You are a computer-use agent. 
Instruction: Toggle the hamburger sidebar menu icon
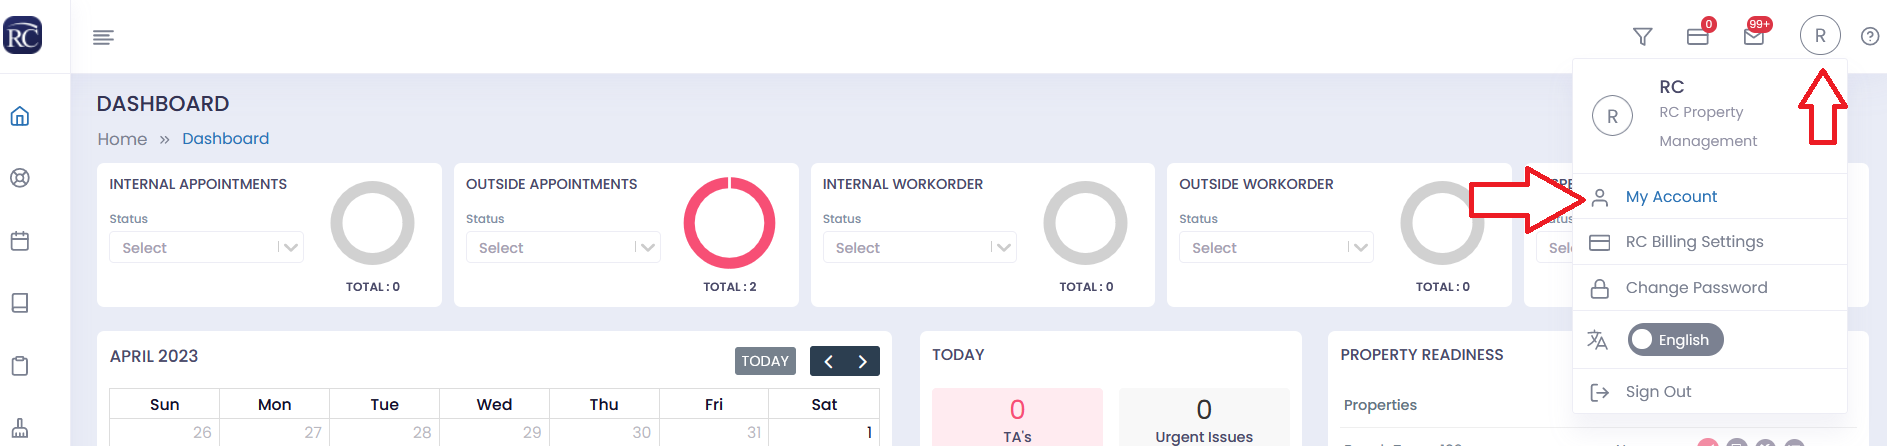tap(103, 37)
